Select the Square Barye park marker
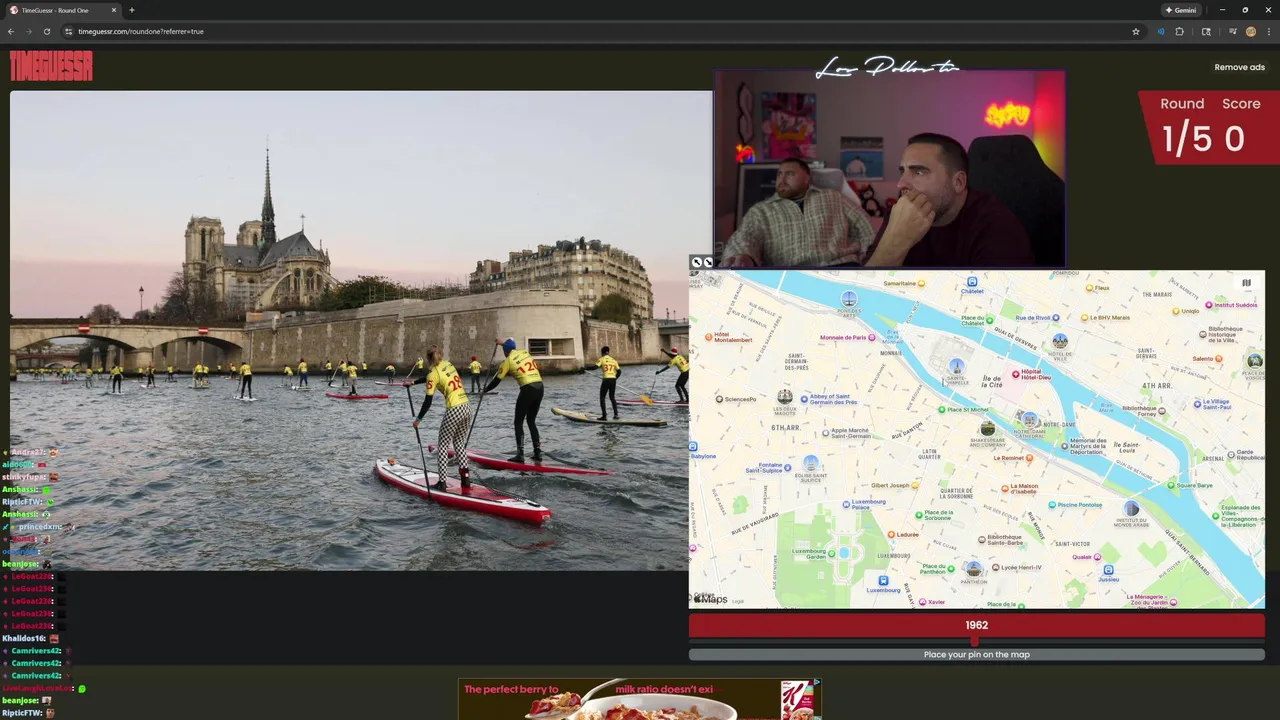This screenshot has width=1280, height=720. (1172, 485)
